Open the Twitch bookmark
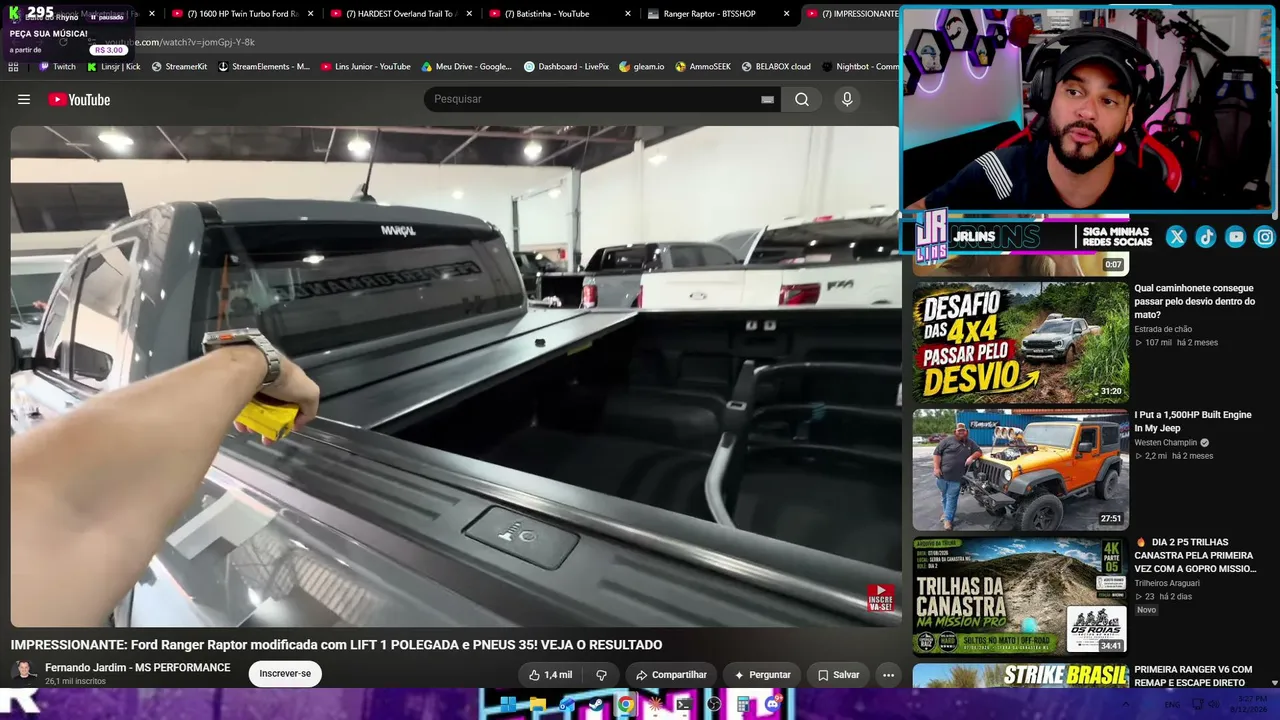This screenshot has height=720, width=1280. (x=57, y=67)
